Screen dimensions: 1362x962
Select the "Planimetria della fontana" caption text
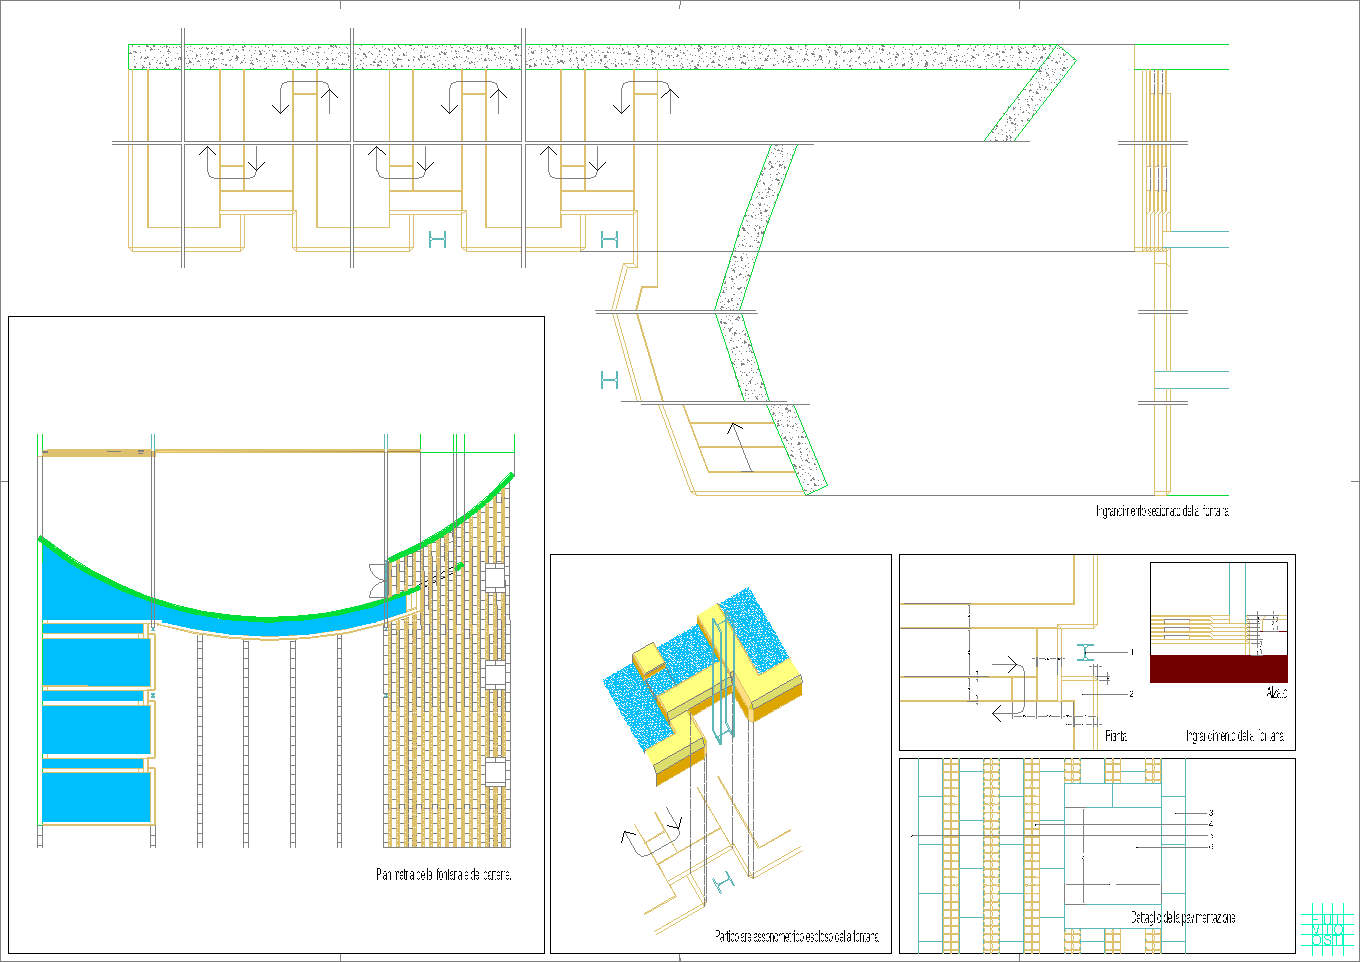[x=443, y=874]
